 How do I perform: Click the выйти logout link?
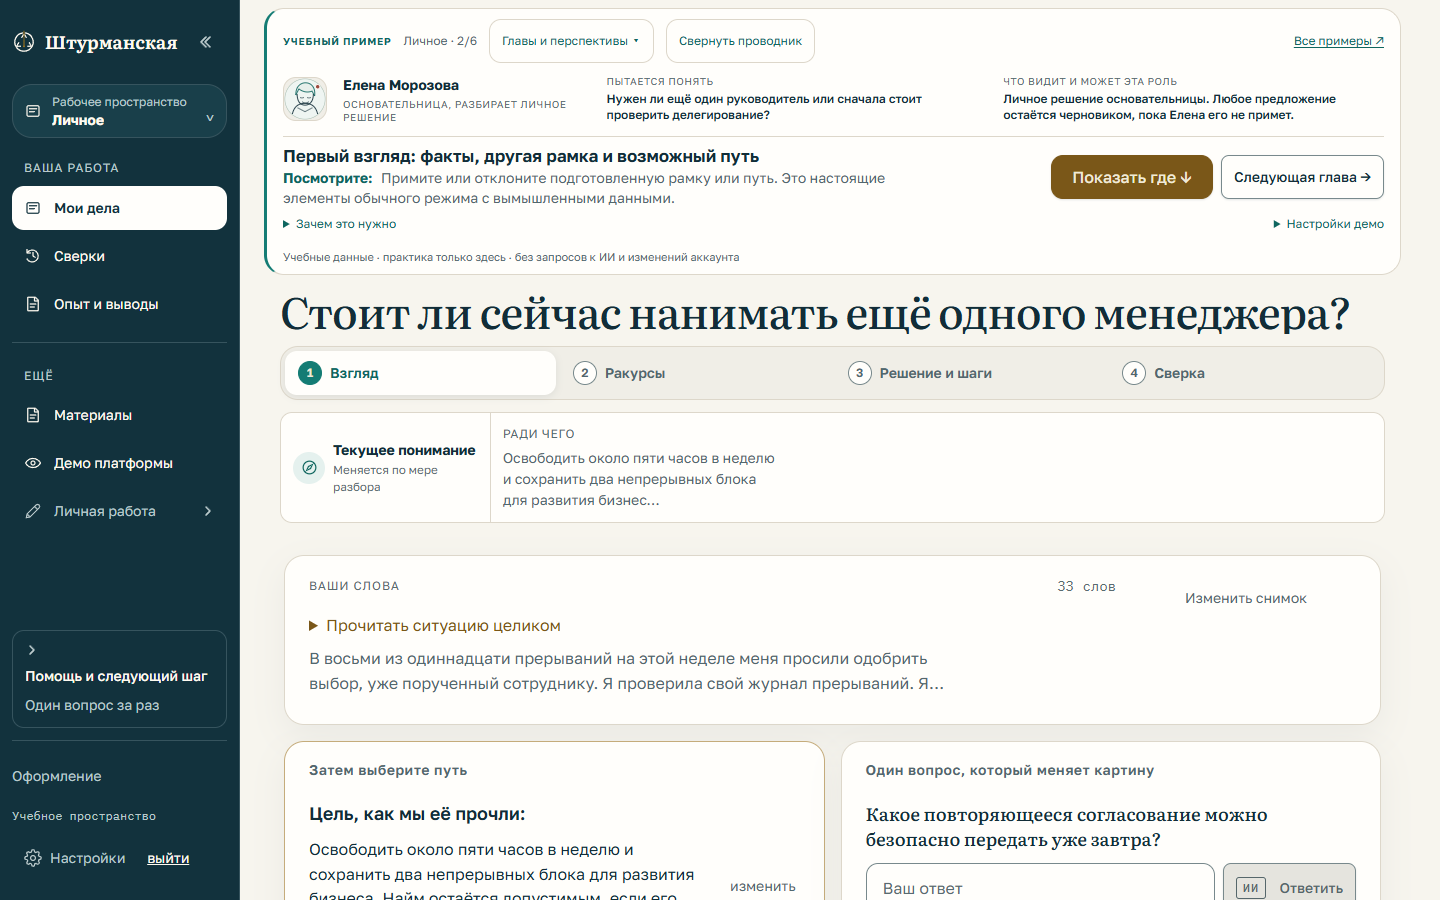coord(168,858)
